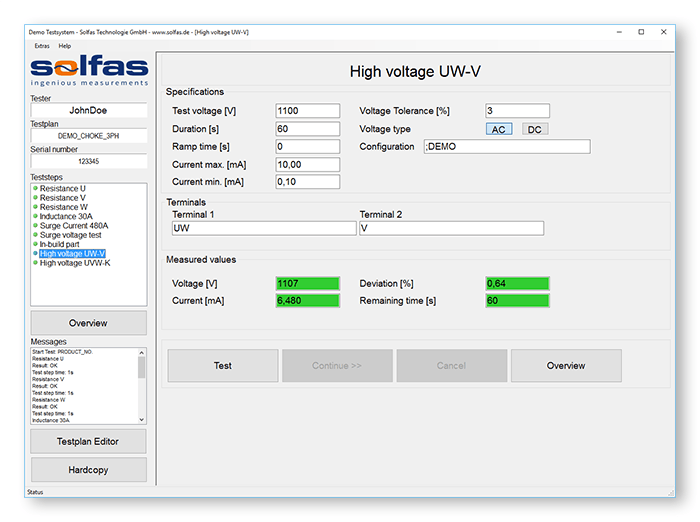Select Surge voltage test teststep
The width and height of the screenshot is (700, 522).
71,235
